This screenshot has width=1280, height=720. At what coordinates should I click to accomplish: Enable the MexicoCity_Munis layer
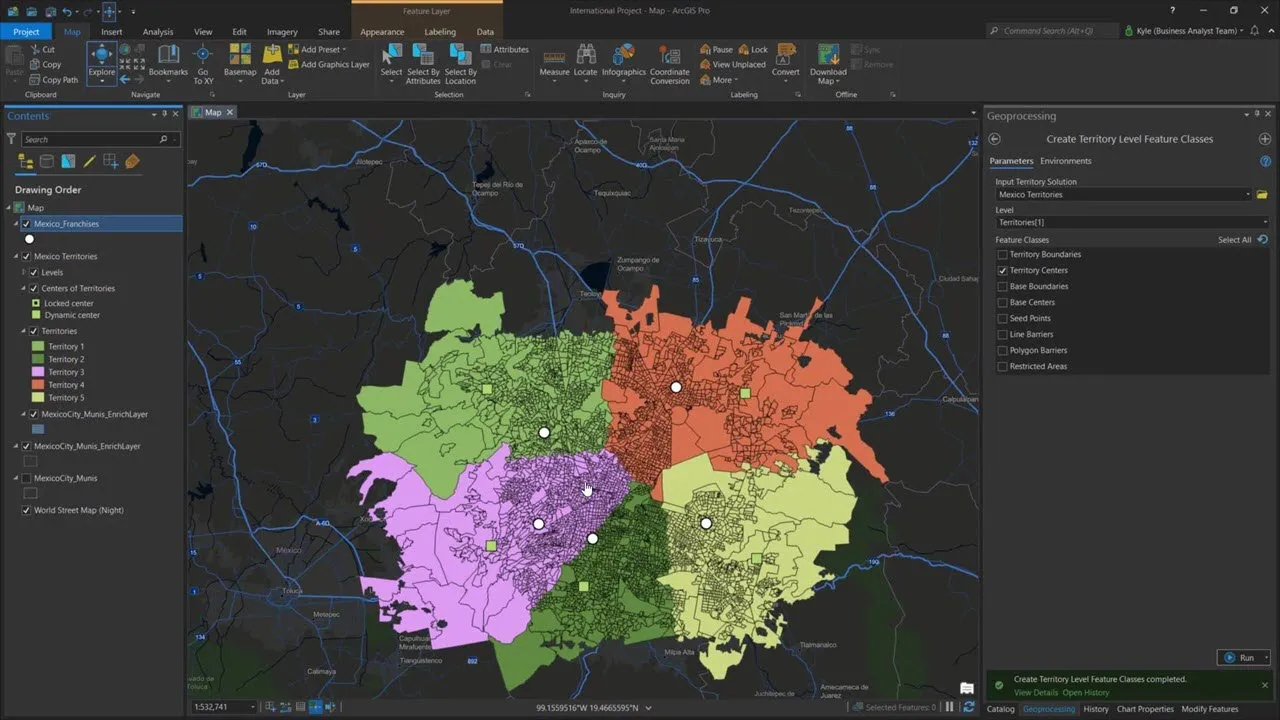[26, 478]
